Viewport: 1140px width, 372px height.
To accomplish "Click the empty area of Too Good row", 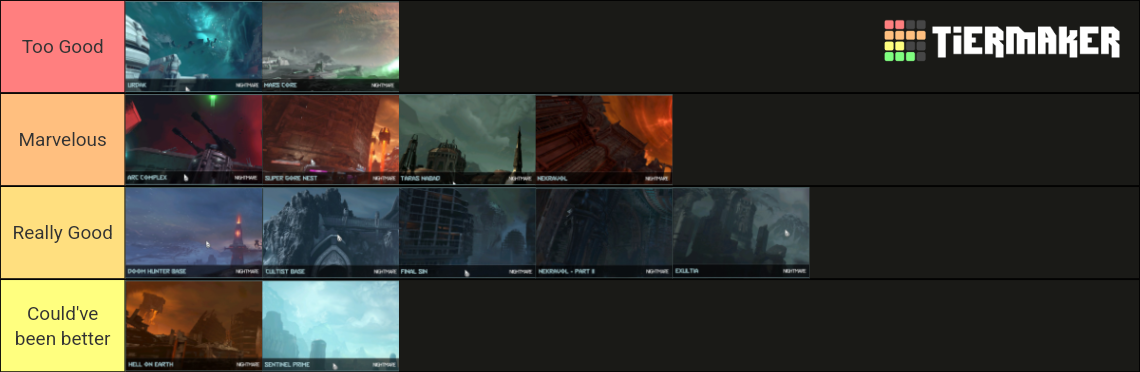I will pyautogui.click(x=633, y=46).
